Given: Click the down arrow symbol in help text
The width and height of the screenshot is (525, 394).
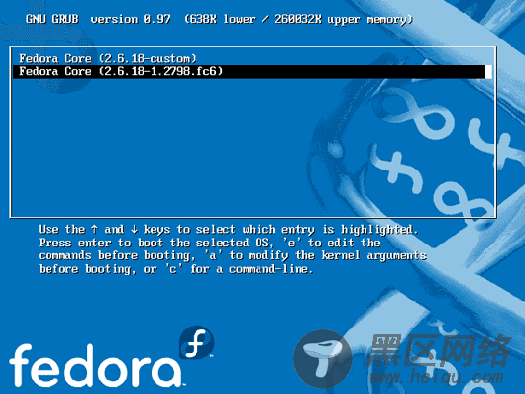Looking at the screenshot, I should click(x=134, y=230).
